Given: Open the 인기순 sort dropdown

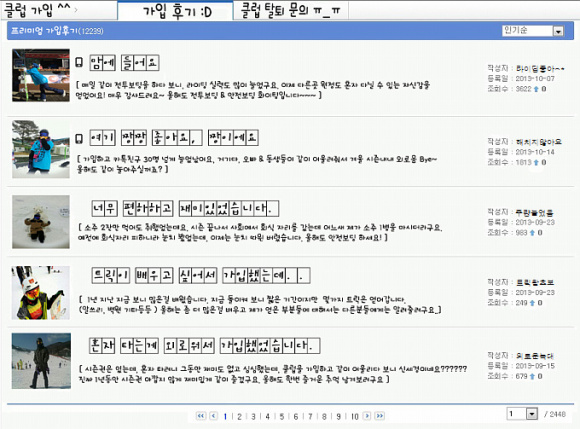Looking at the screenshot, I should [533, 31].
